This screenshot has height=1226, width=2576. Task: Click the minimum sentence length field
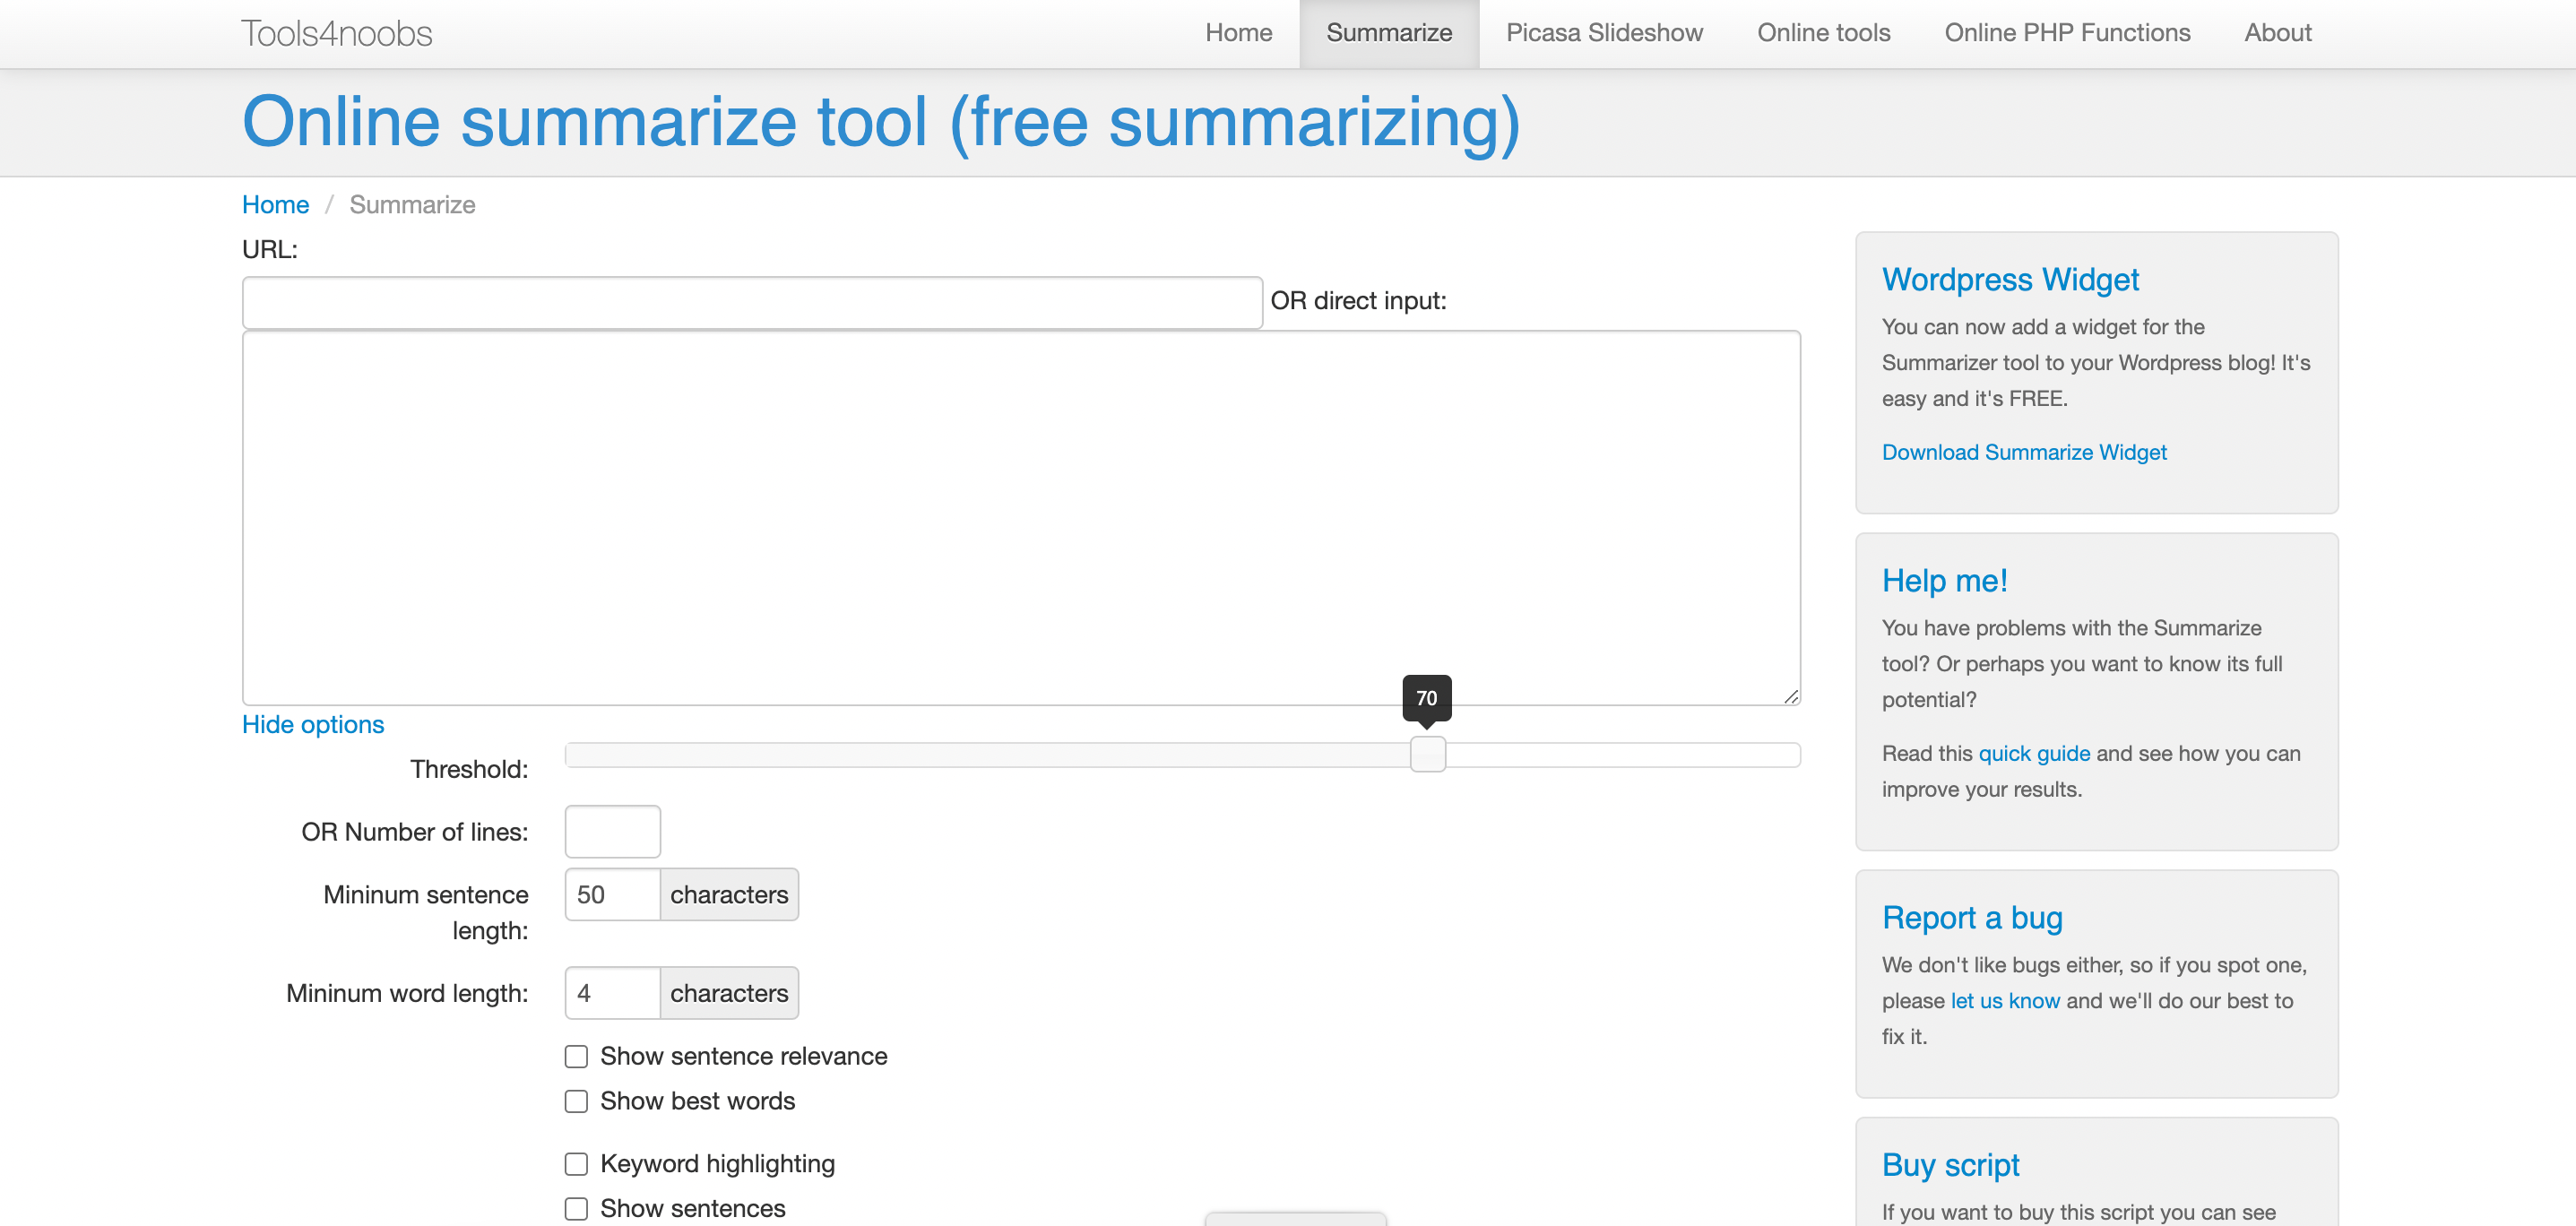pos(612,894)
